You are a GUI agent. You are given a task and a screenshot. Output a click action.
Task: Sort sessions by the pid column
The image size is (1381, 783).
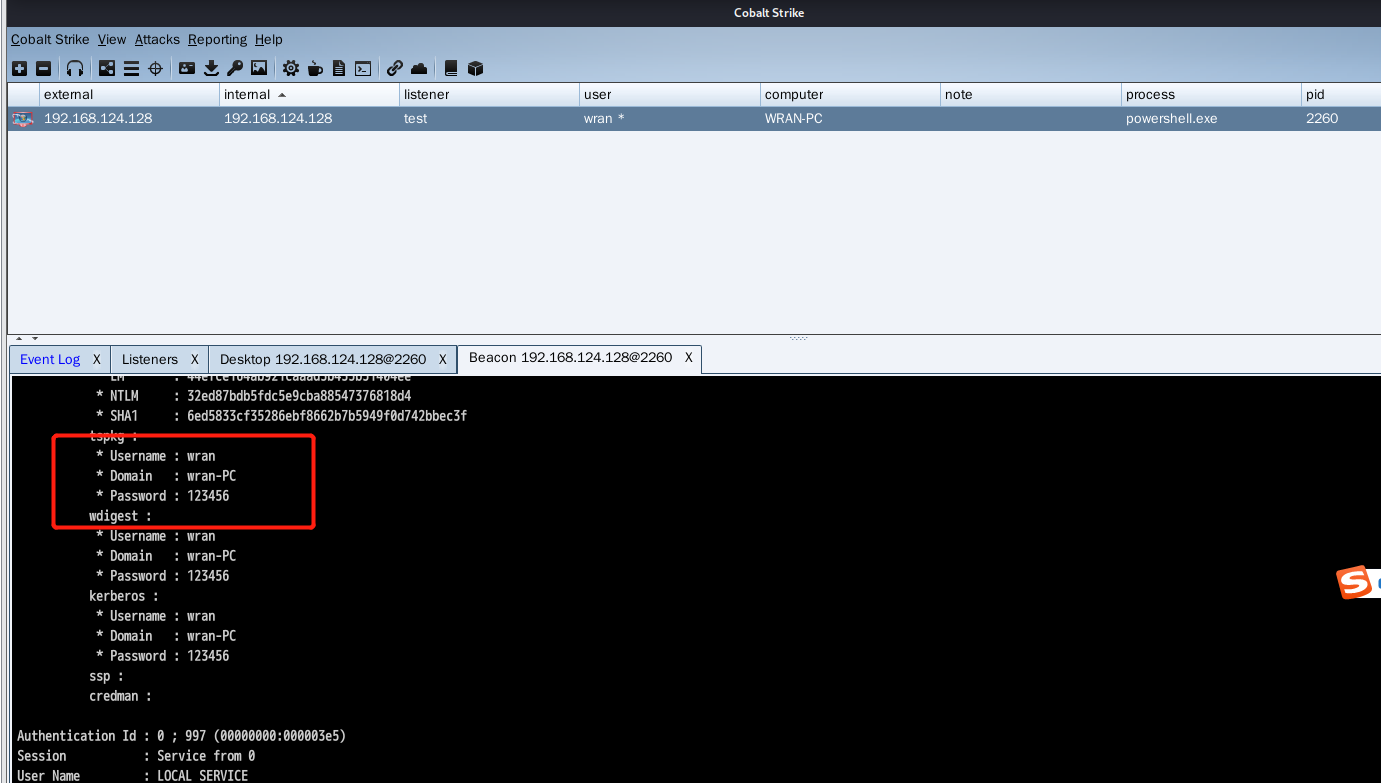click(x=1341, y=95)
